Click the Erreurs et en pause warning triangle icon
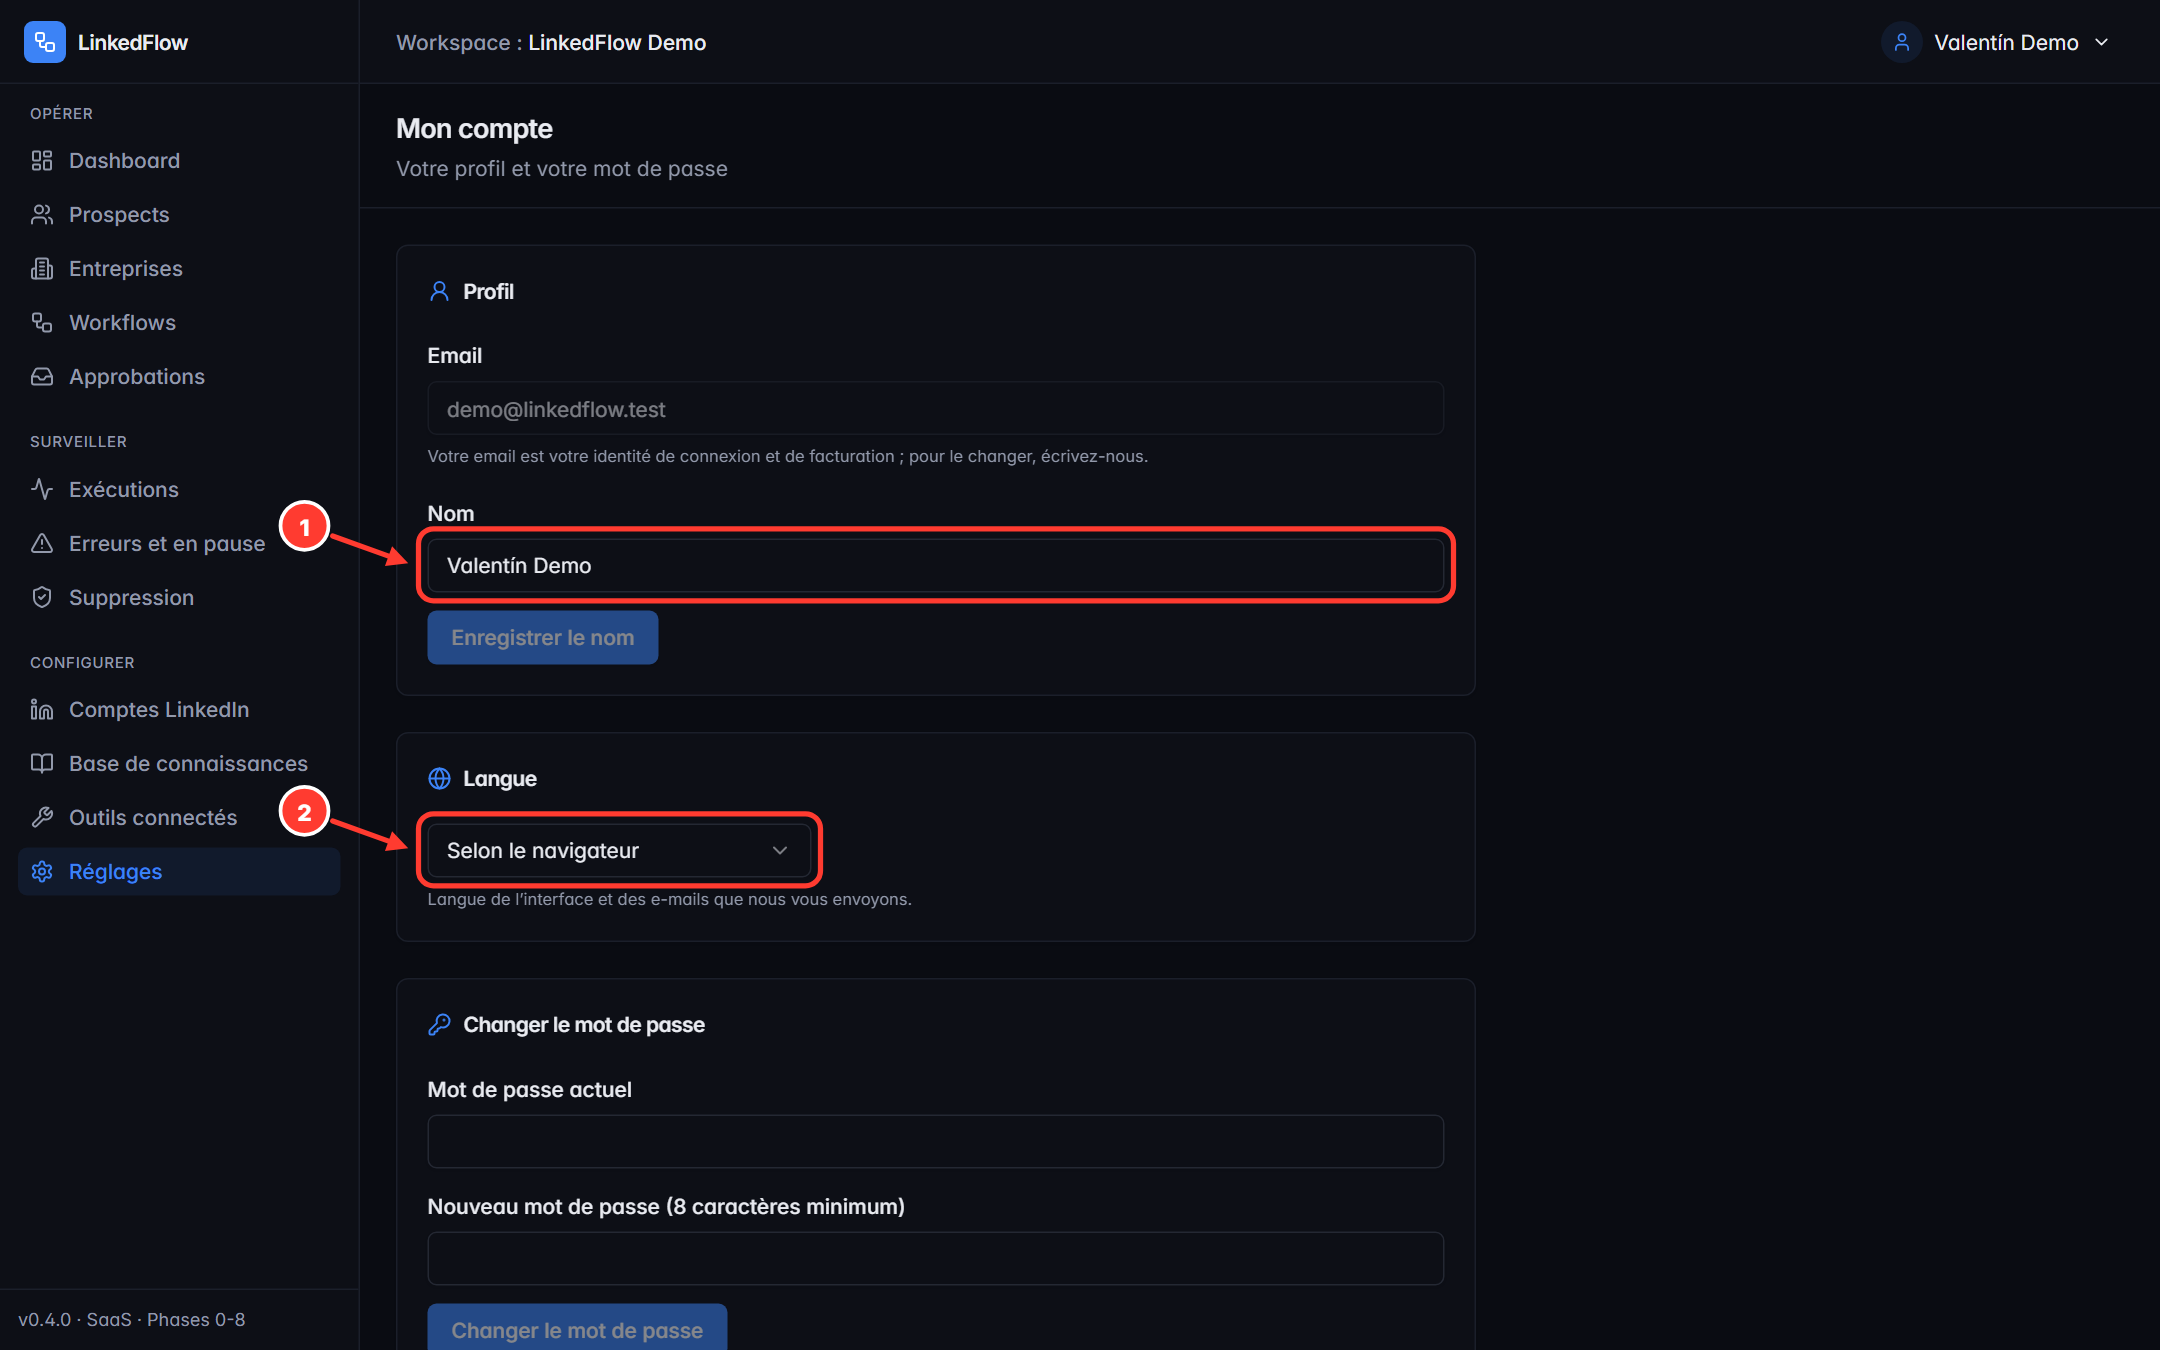 click(x=42, y=544)
